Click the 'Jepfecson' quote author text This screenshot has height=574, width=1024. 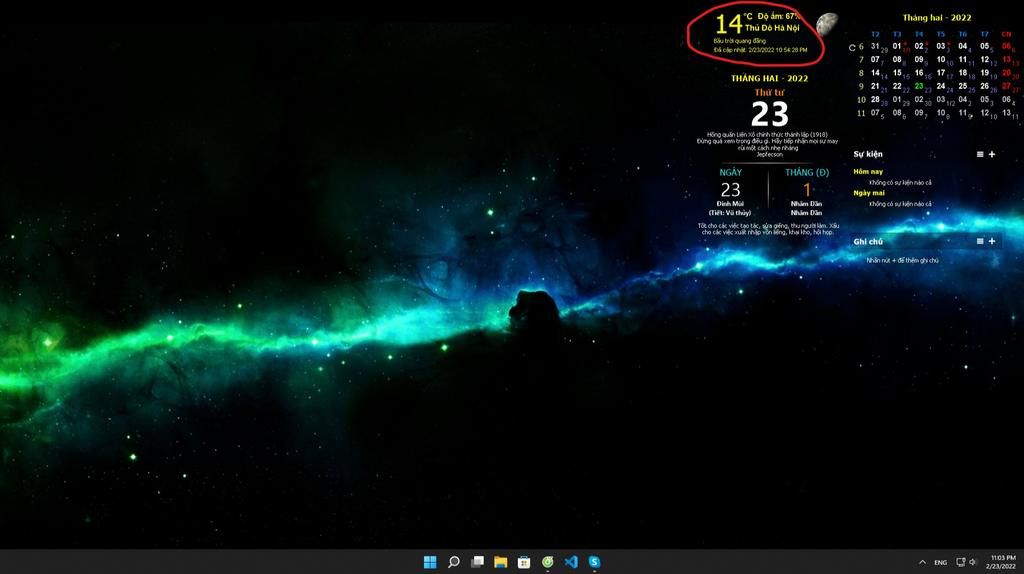(769, 155)
